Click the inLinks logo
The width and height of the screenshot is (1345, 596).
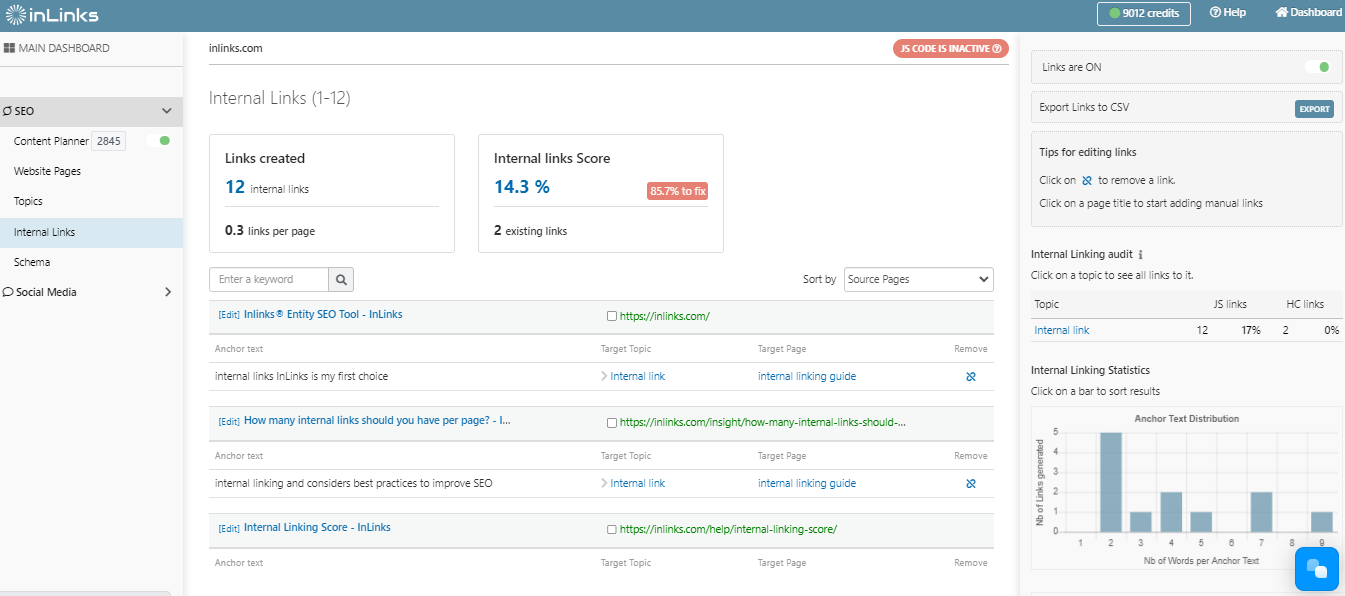pos(52,14)
